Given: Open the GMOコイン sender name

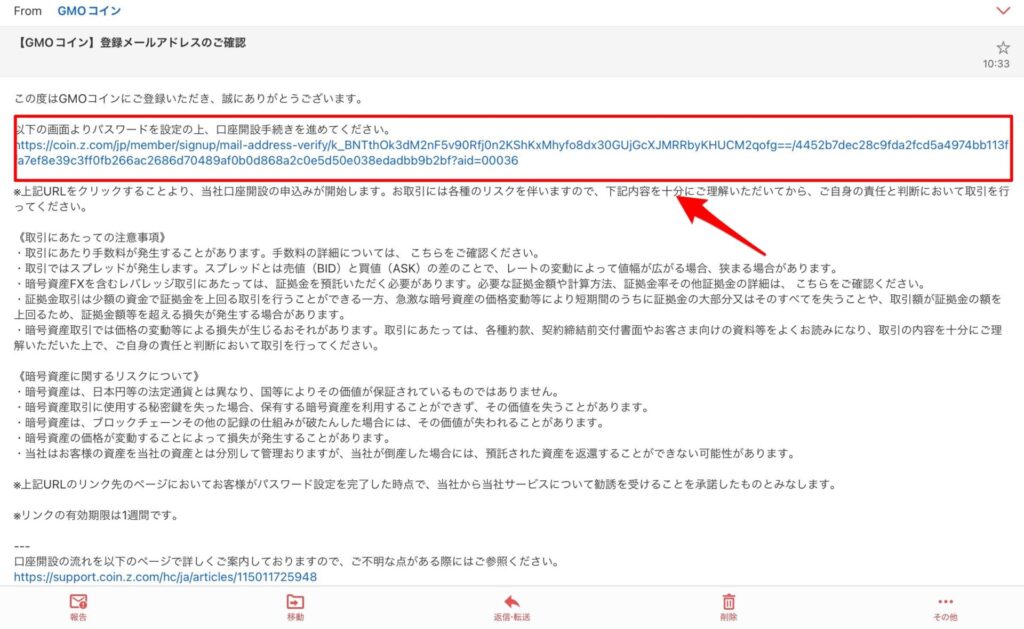Looking at the screenshot, I should point(89,11).
